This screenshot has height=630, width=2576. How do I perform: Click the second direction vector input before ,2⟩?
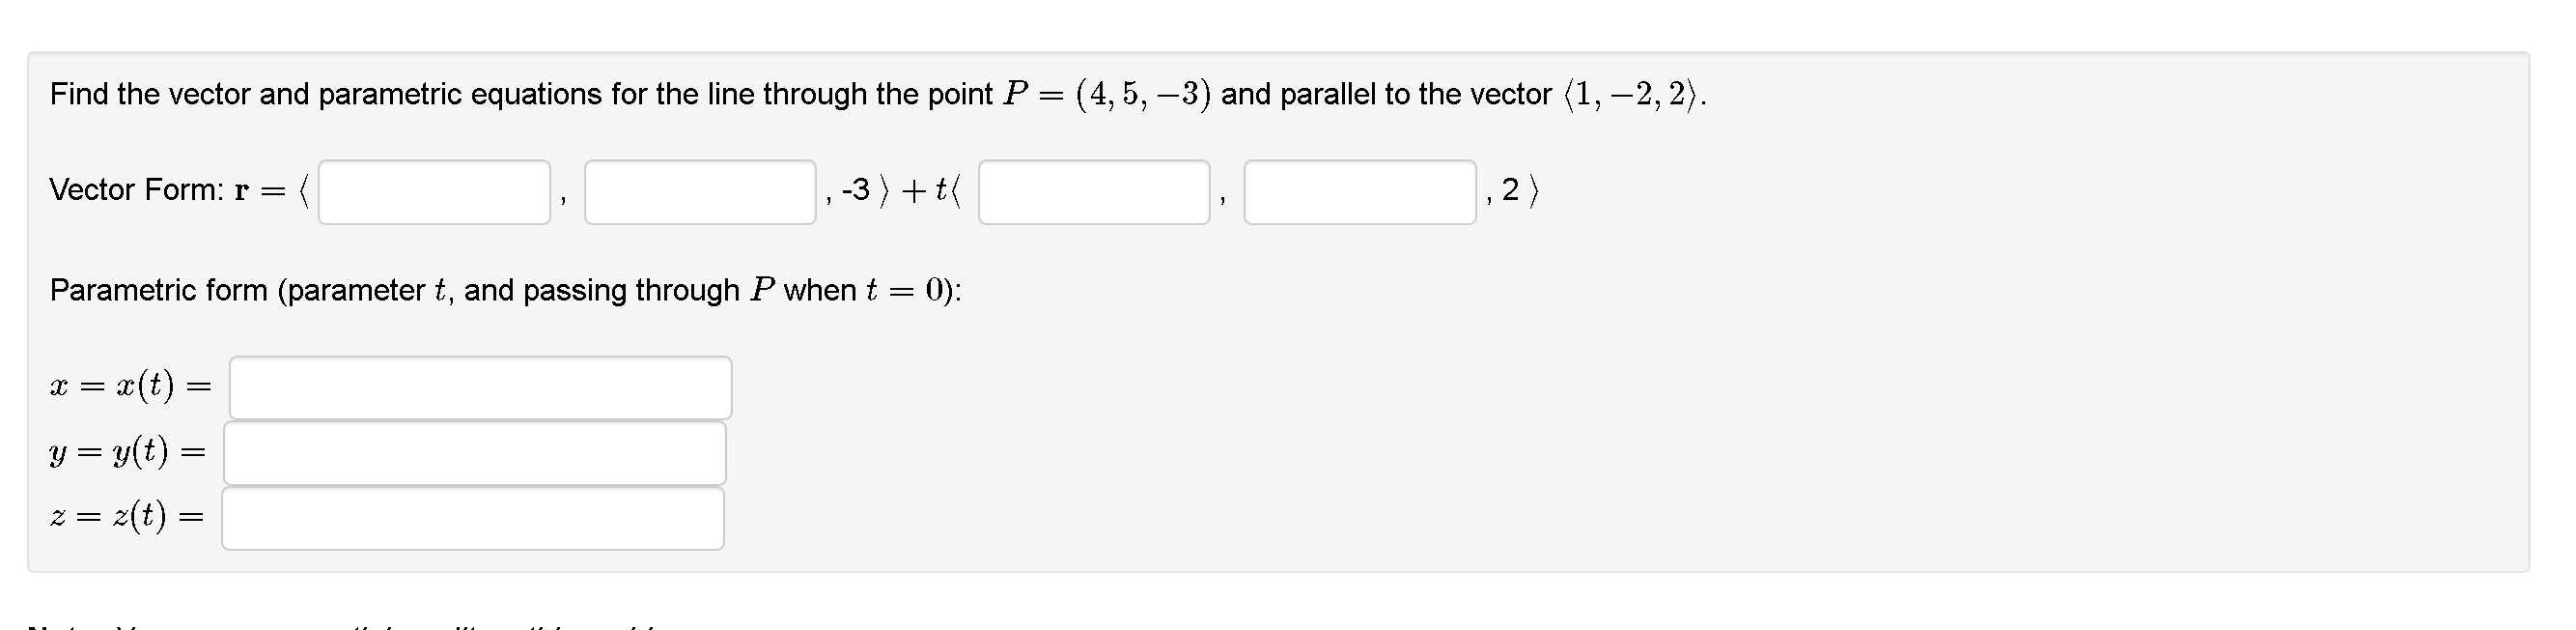coord(1358,195)
